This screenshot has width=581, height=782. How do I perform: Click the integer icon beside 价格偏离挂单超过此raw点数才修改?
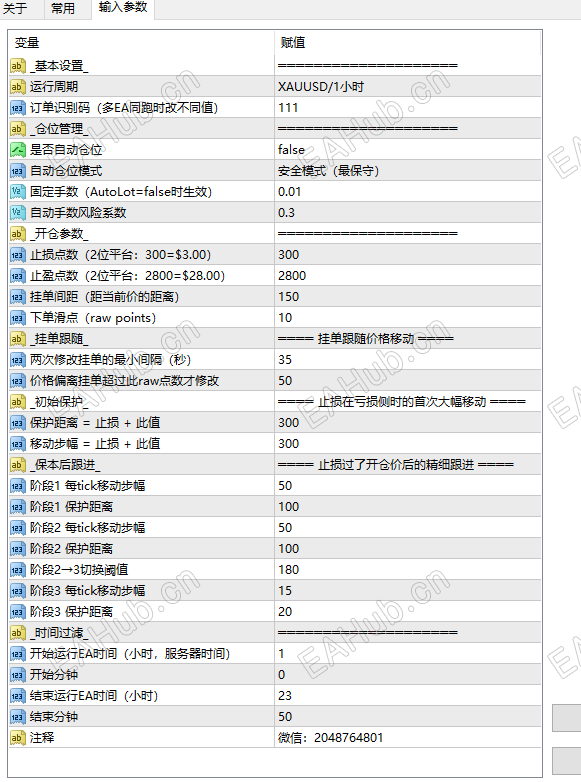pos(17,381)
